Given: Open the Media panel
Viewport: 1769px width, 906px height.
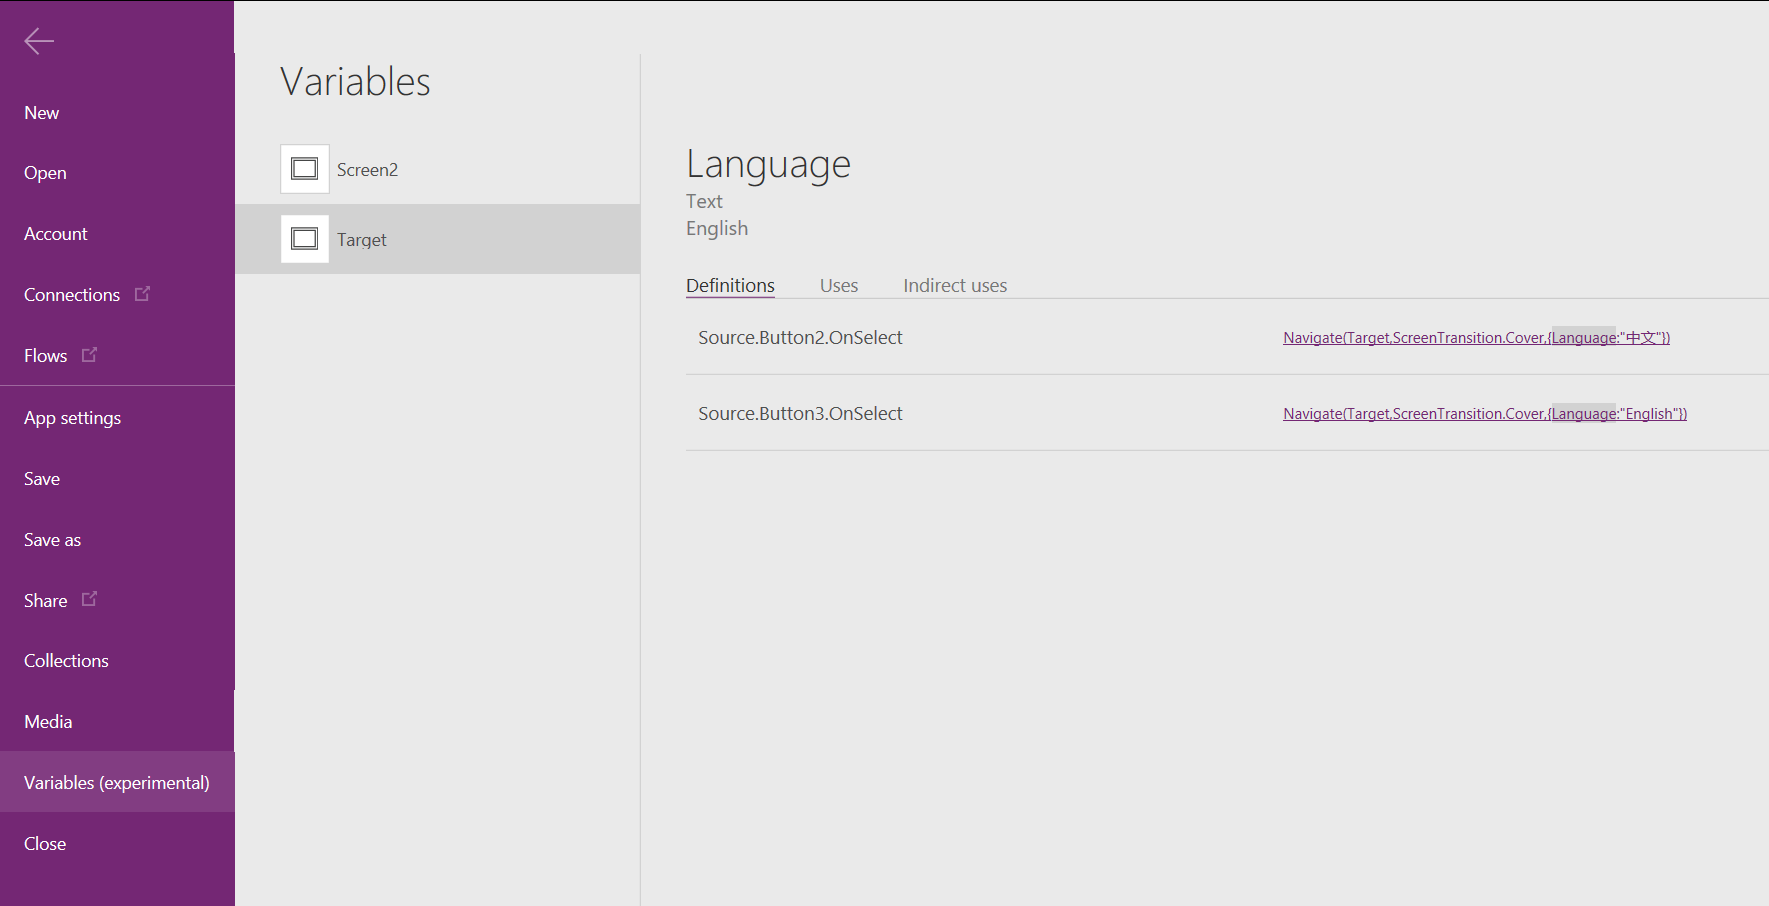Looking at the screenshot, I should click(x=48, y=721).
